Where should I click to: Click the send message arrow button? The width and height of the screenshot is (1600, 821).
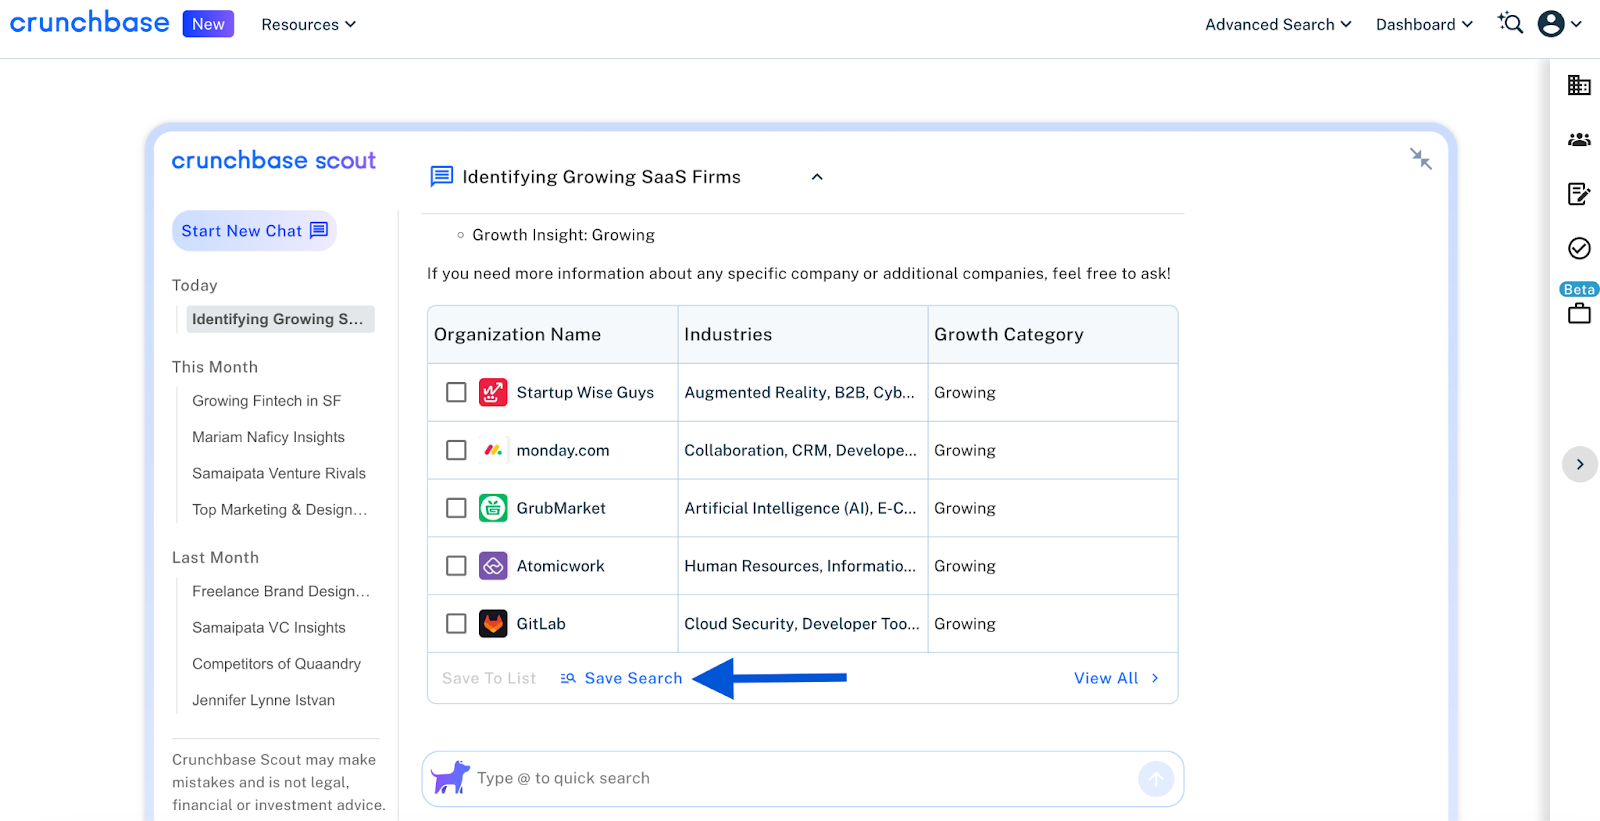1156,779
